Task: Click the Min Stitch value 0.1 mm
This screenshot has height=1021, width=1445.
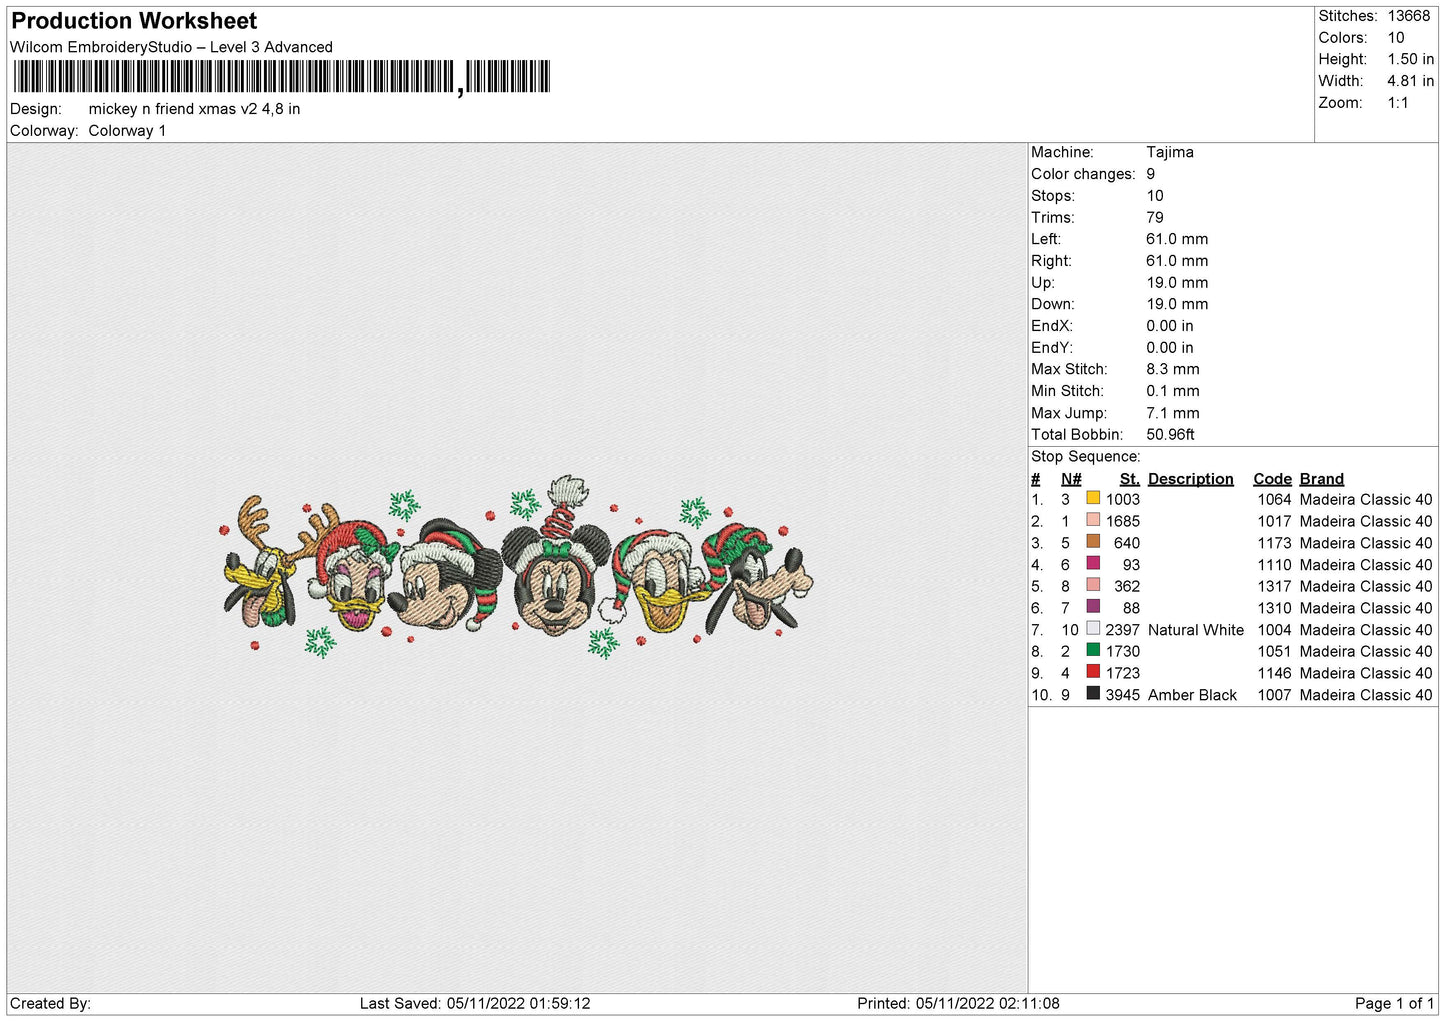Action: tap(1172, 391)
